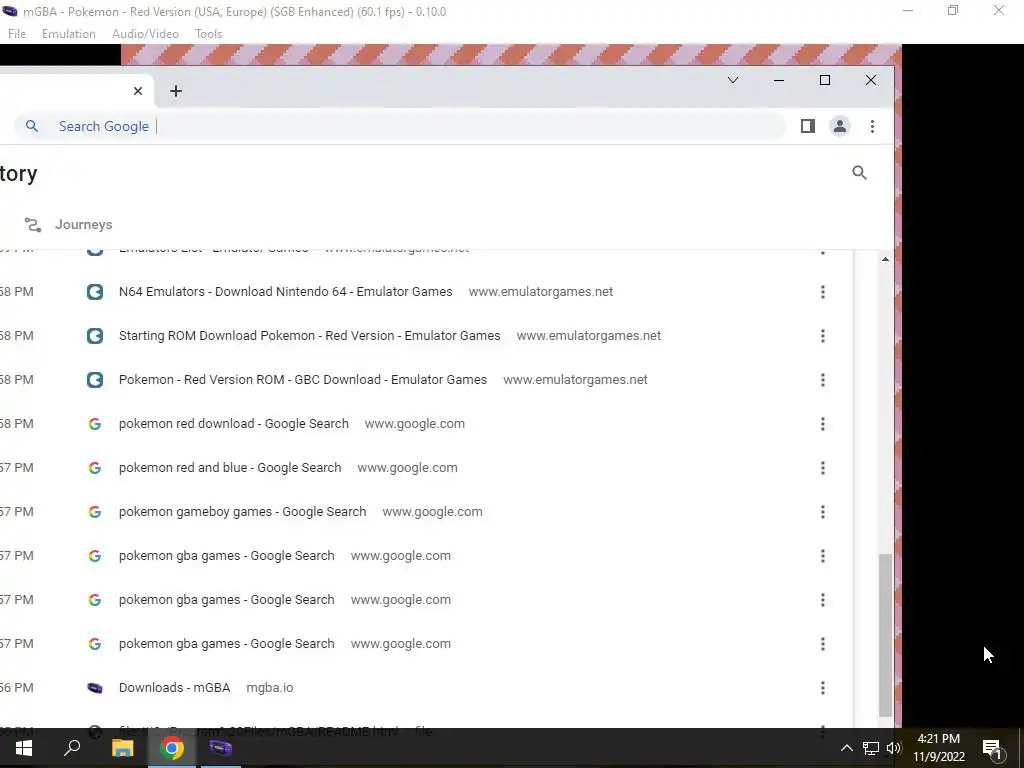Open the mGBA Emulation menu

click(x=69, y=34)
